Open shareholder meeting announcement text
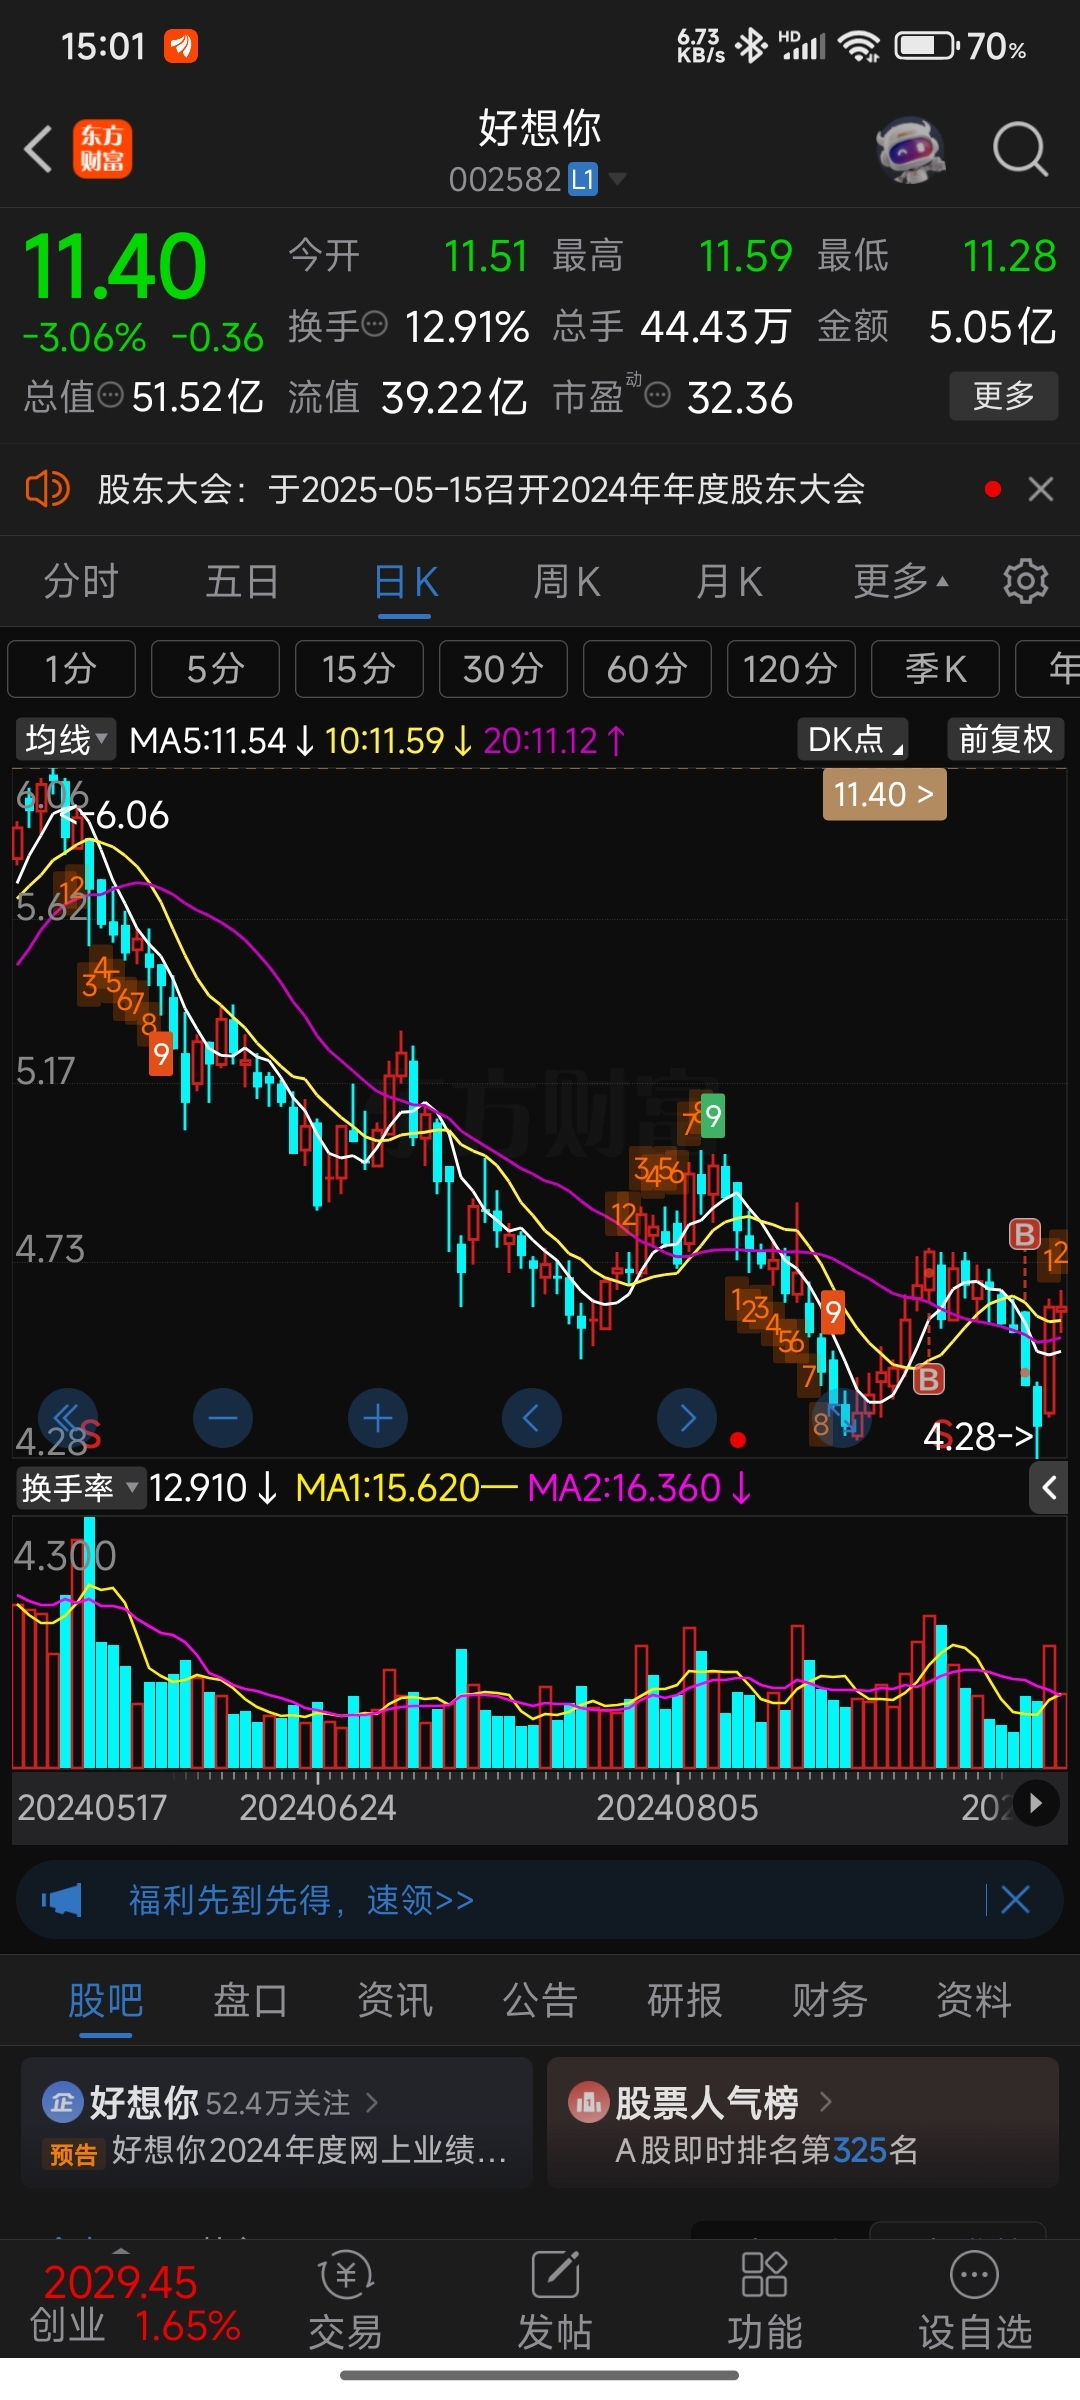 pyautogui.click(x=481, y=489)
